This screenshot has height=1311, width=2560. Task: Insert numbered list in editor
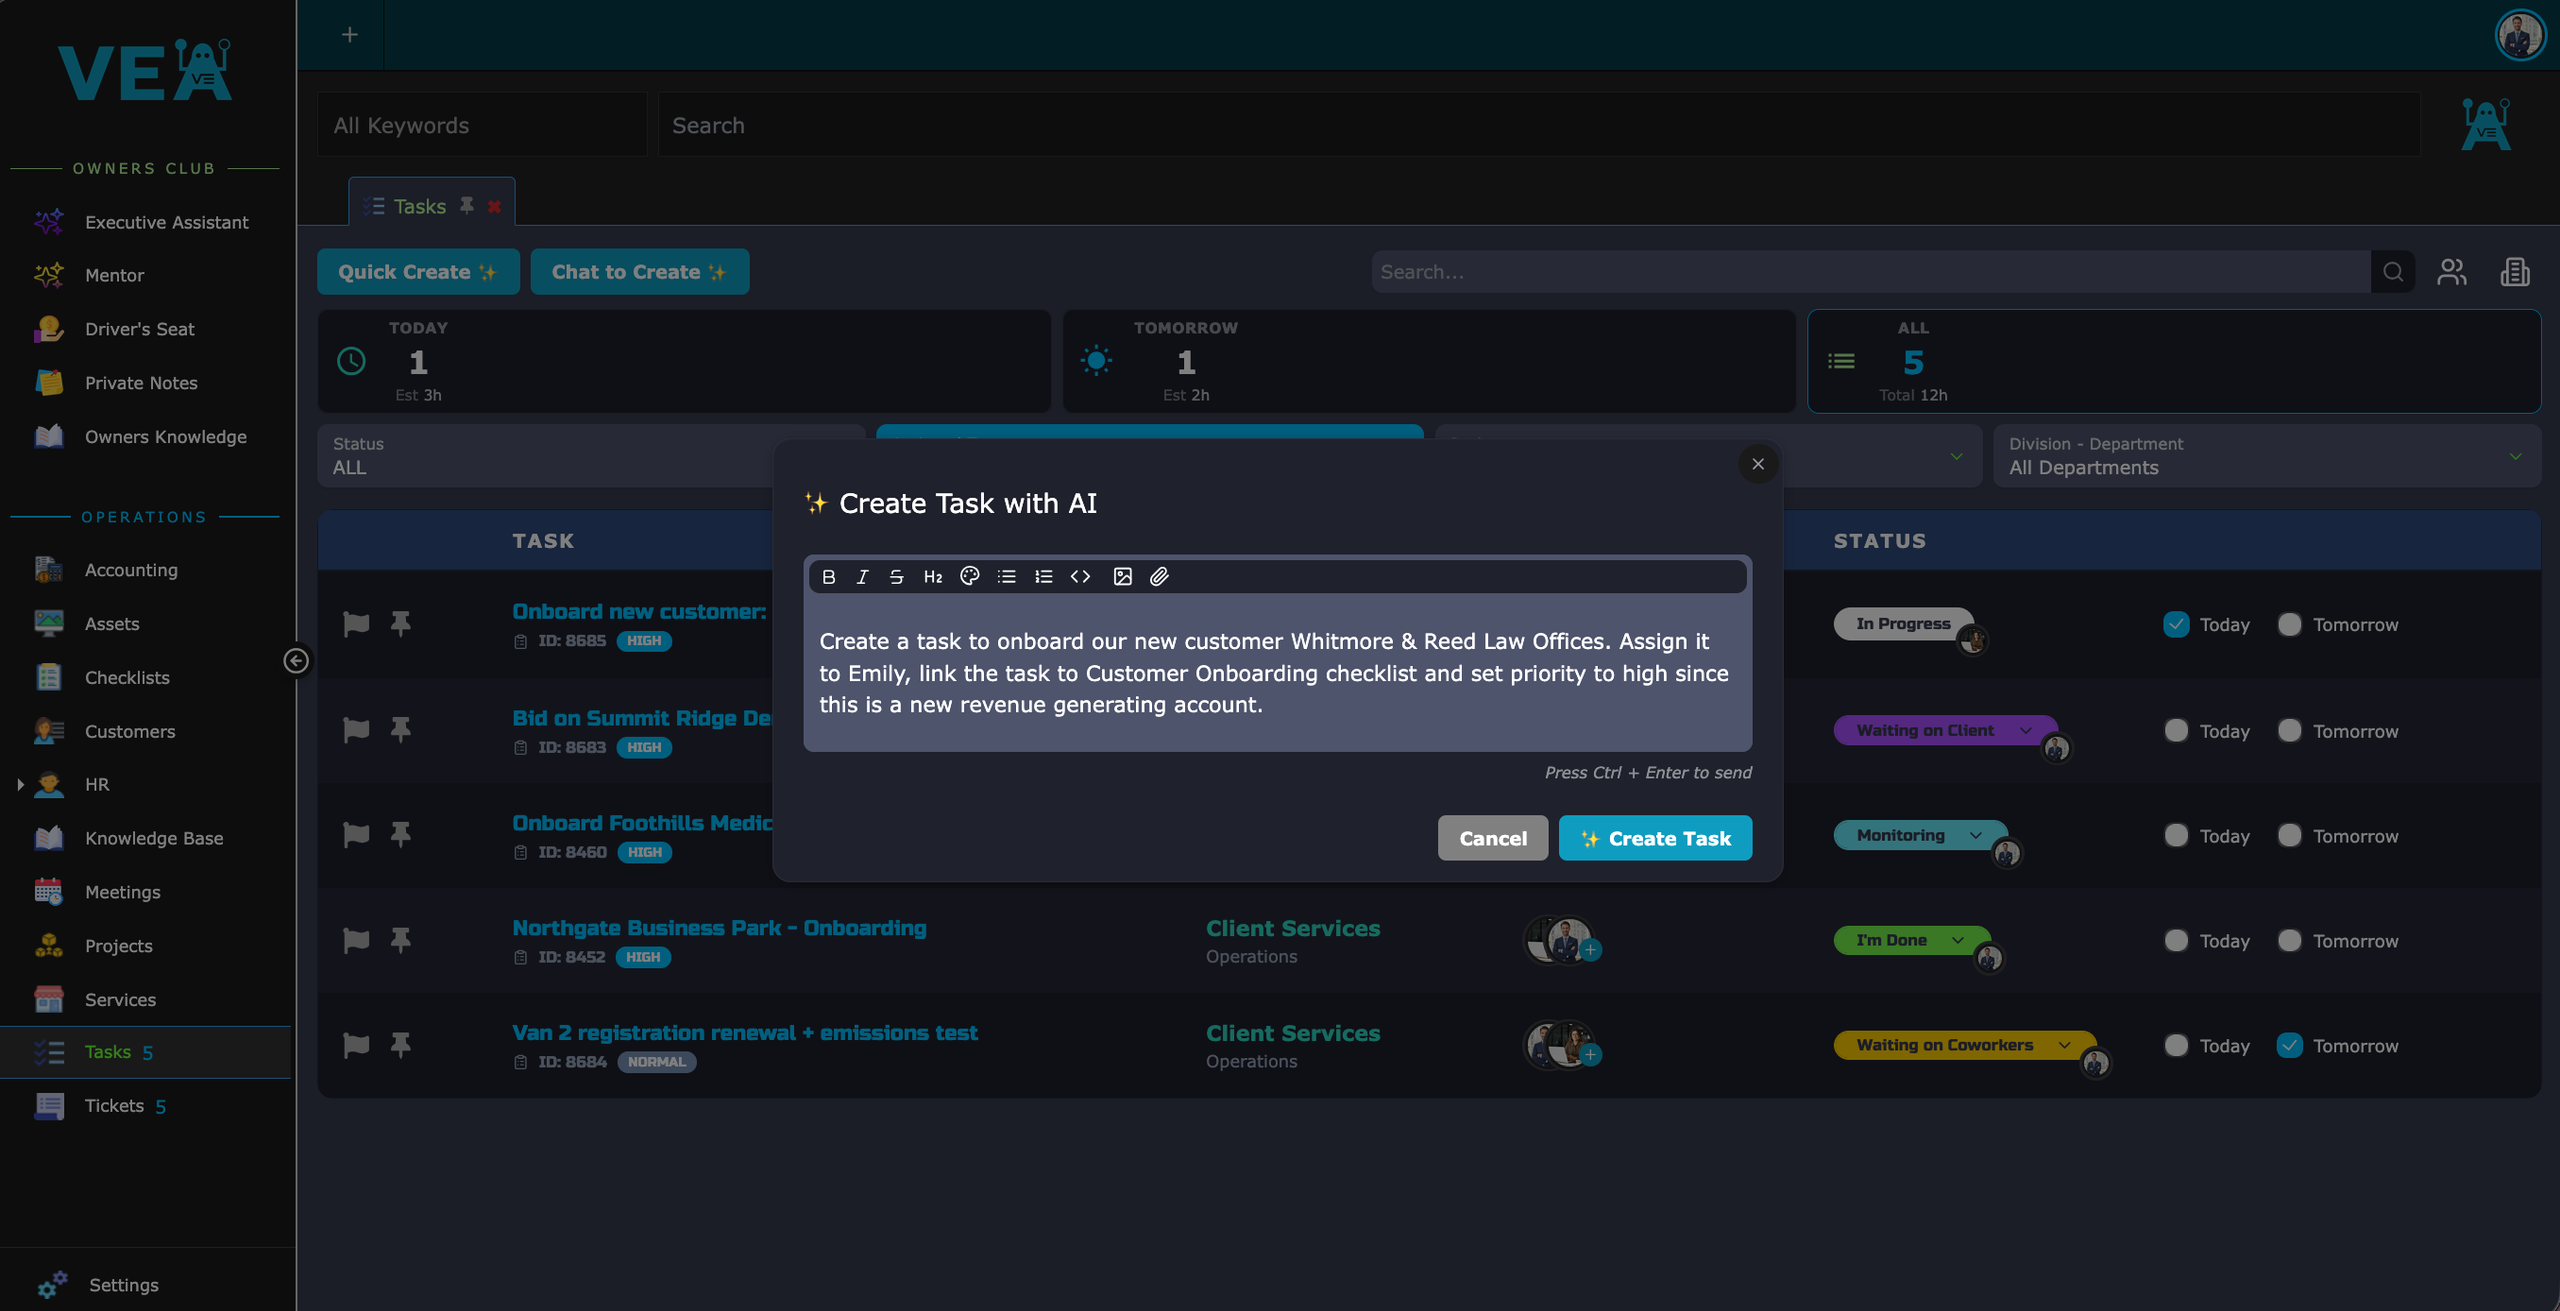coord(1043,576)
